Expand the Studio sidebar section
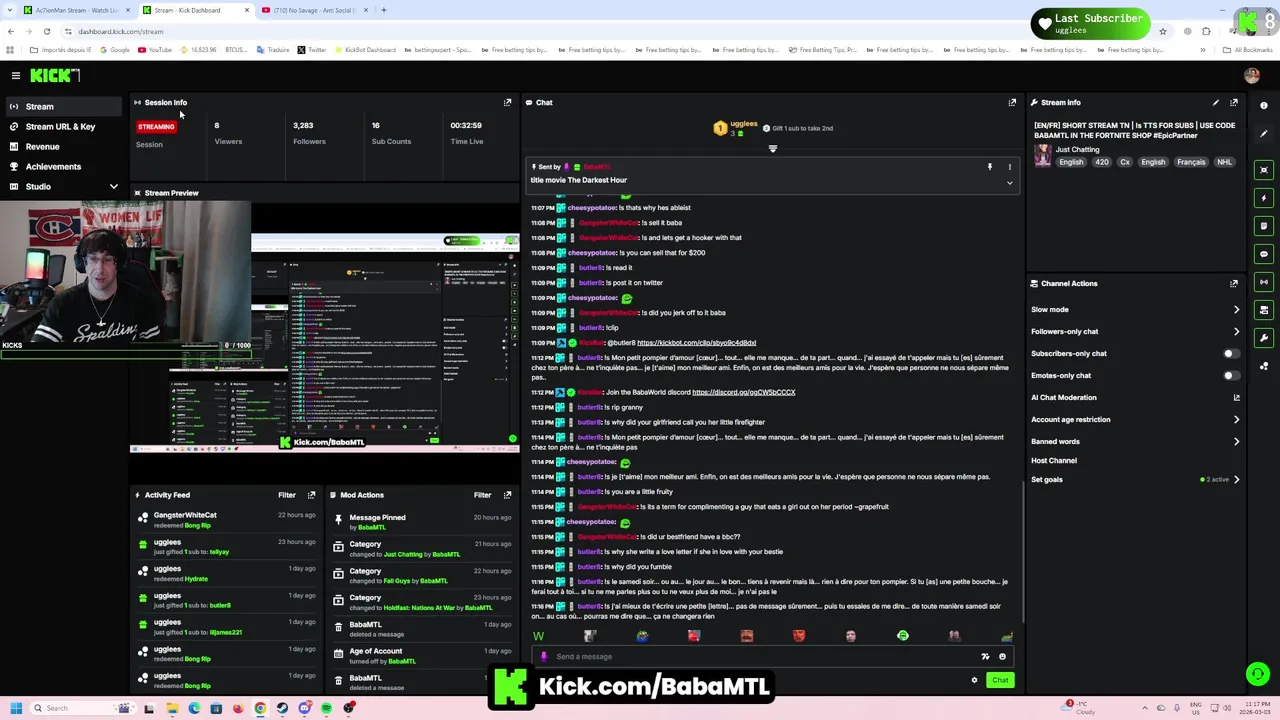1280x720 pixels. point(113,187)
